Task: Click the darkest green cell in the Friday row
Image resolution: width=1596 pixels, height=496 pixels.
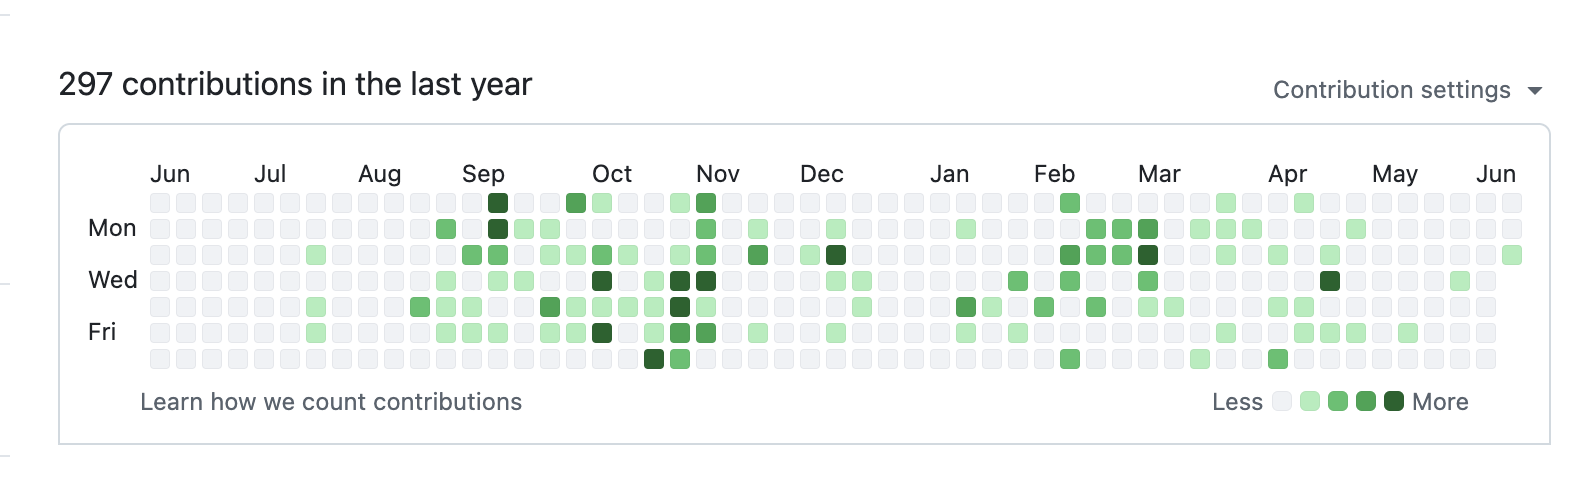Action: (x=602, y=333)
